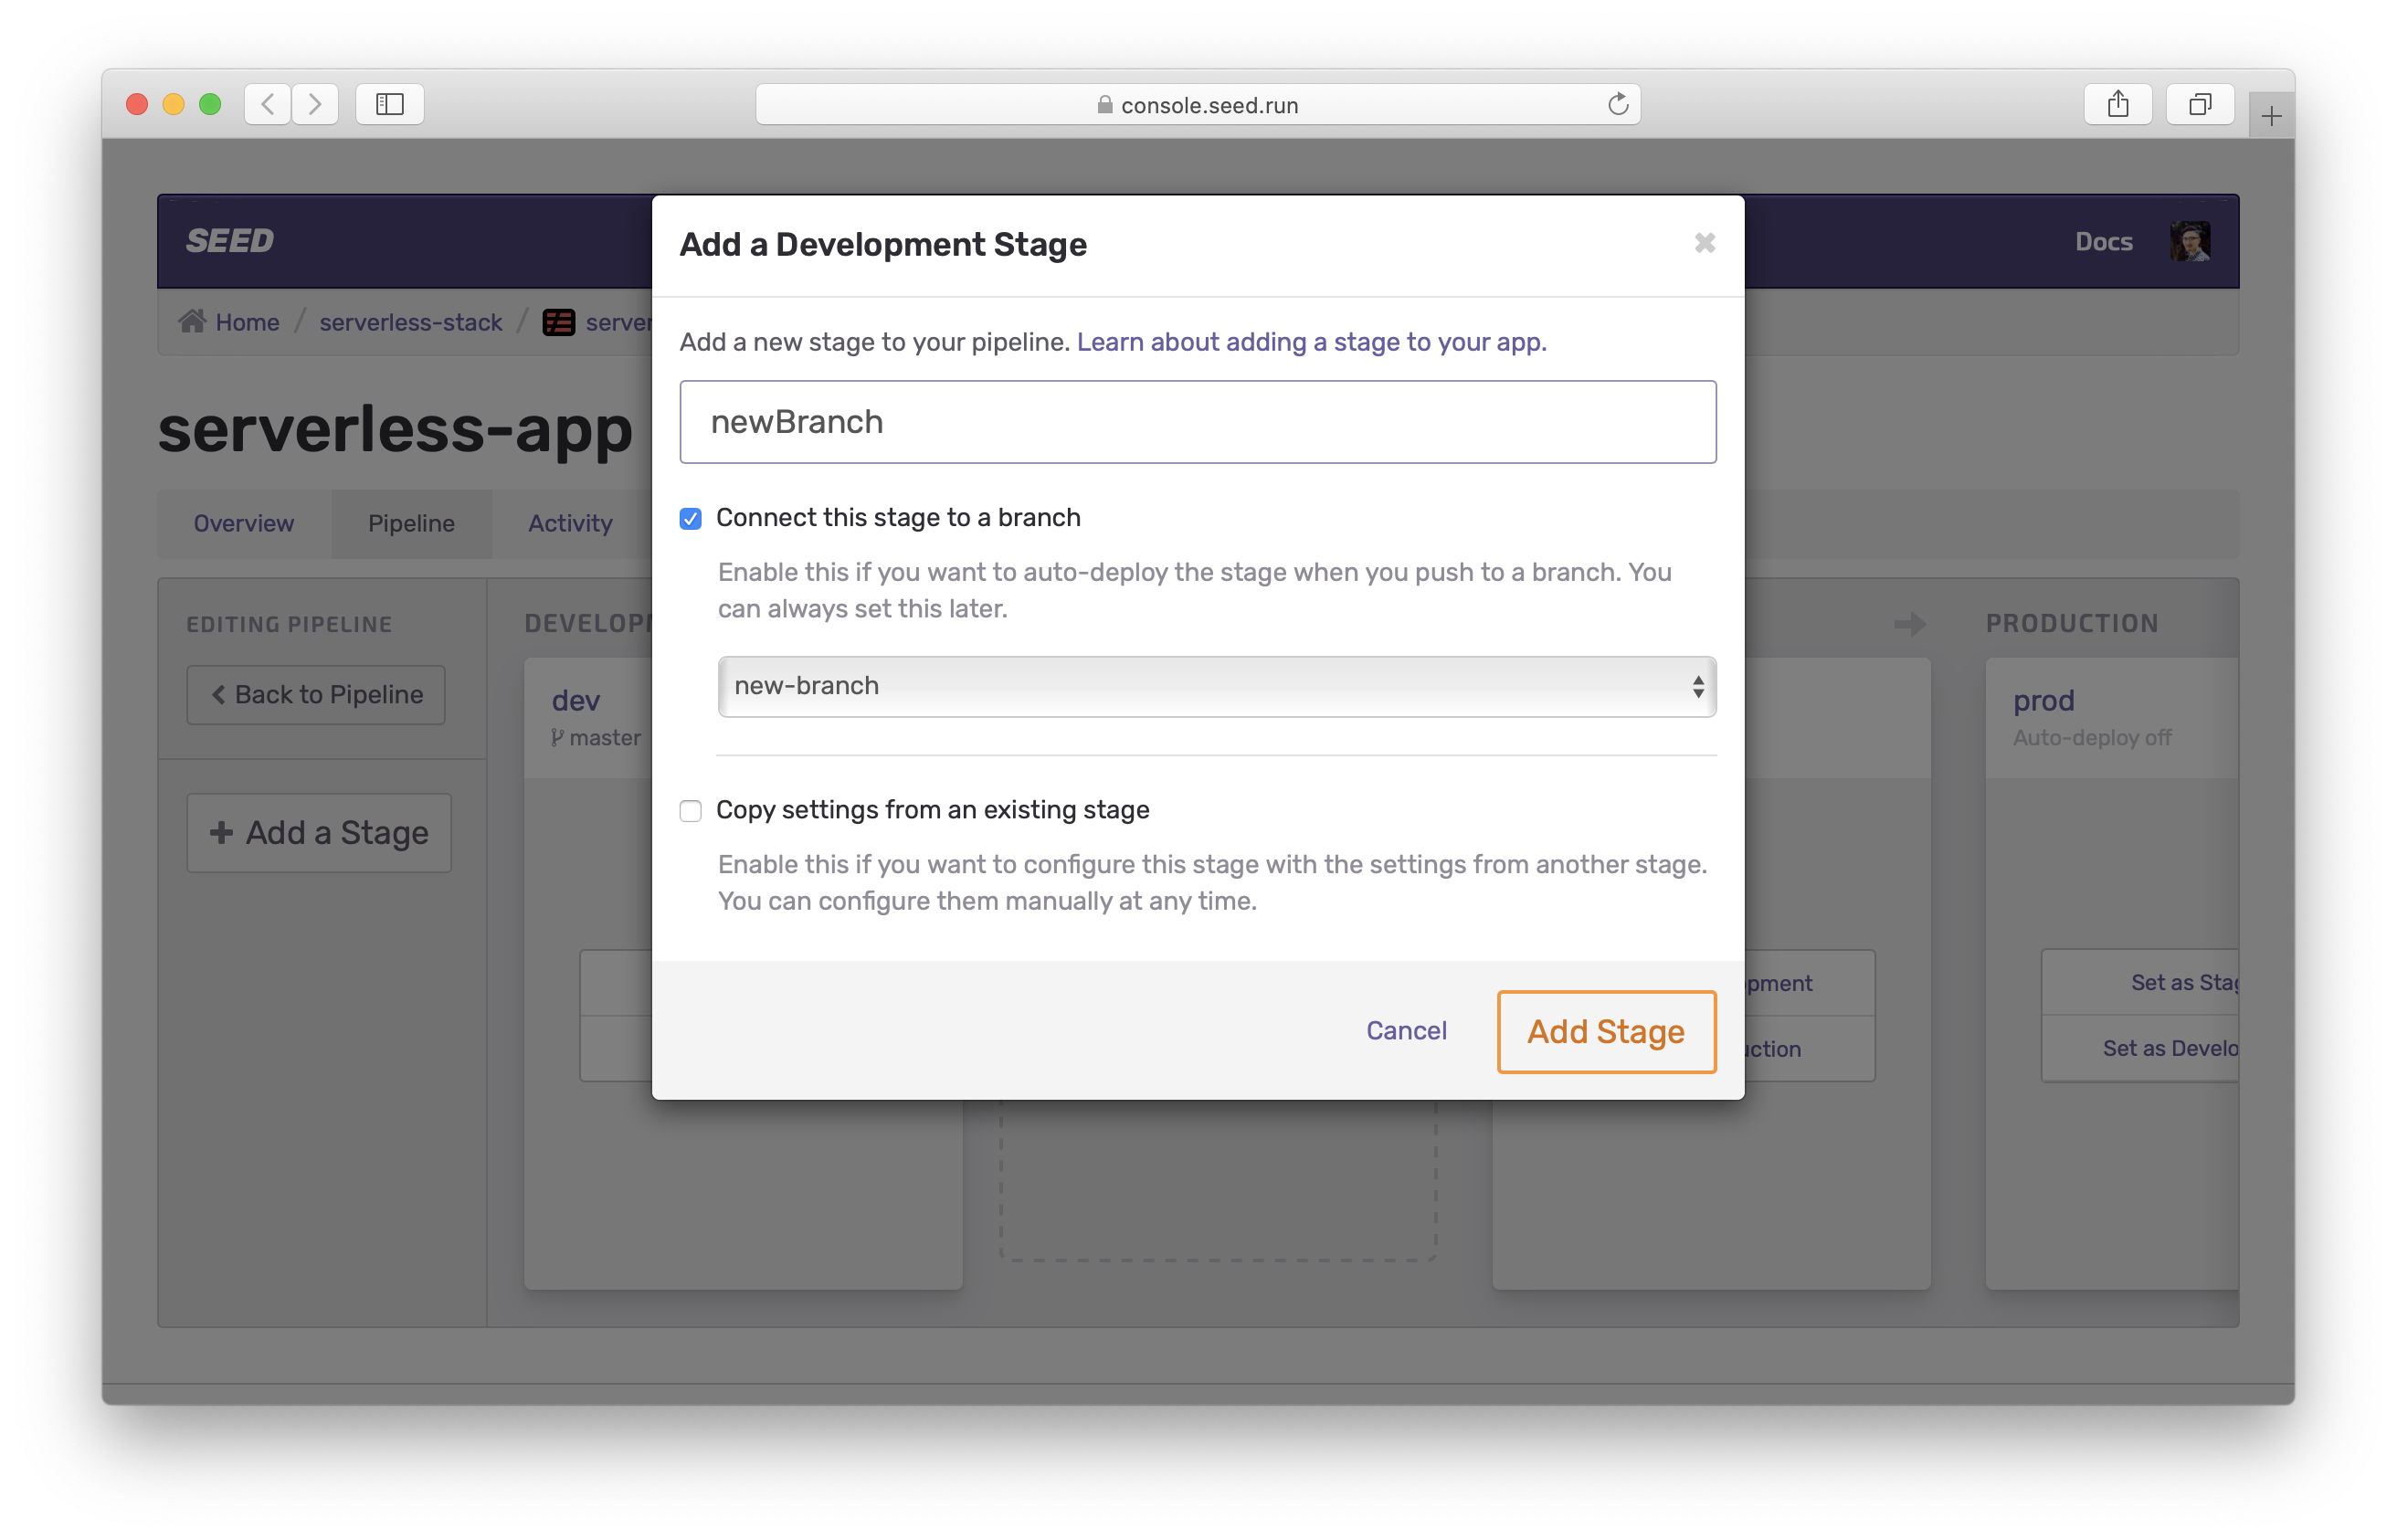The image size is (2397, 1540).
Task: Uncheck Connect this stage to a branch
Action: (x=690, y=518)
